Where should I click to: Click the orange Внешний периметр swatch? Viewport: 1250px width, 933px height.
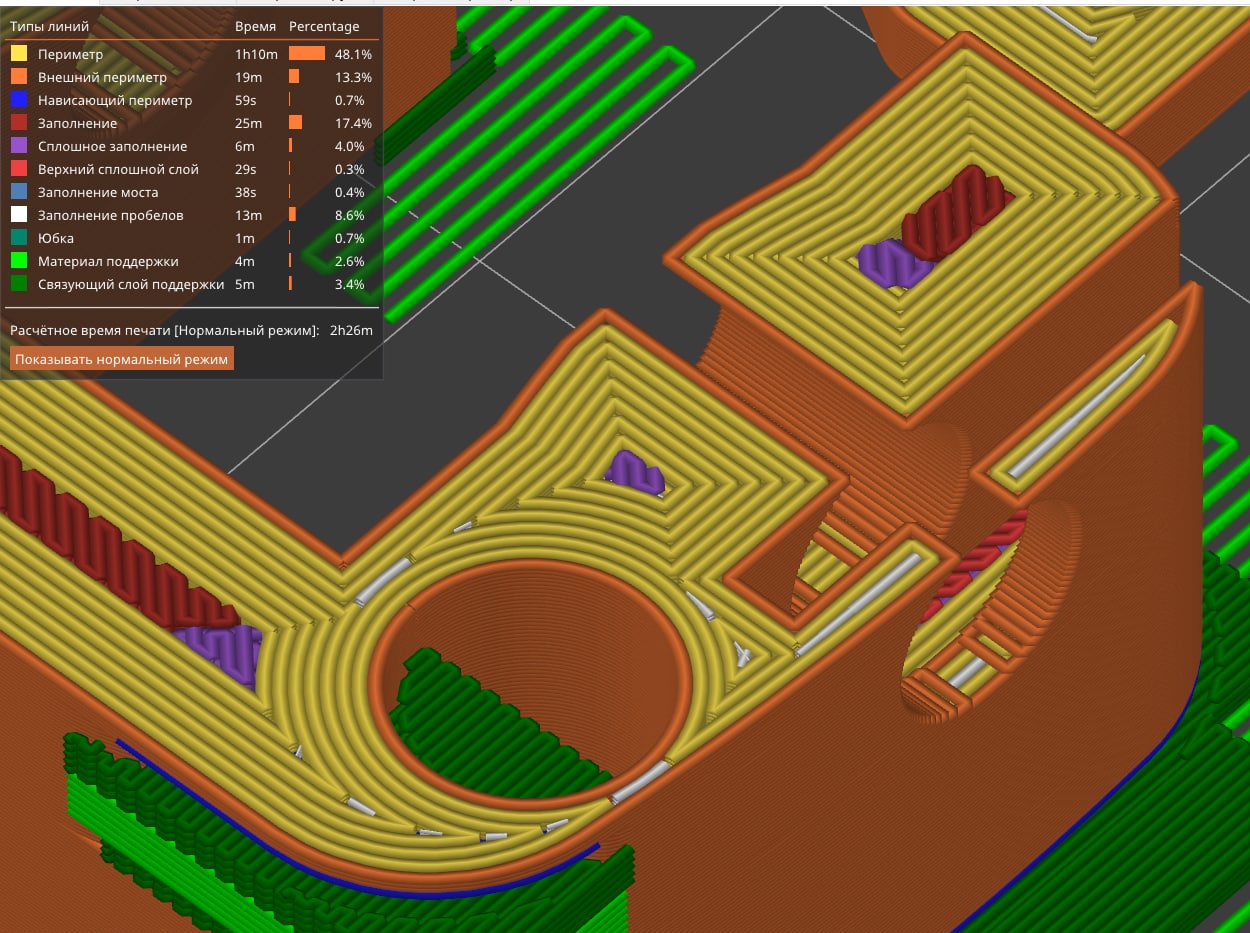19,77
